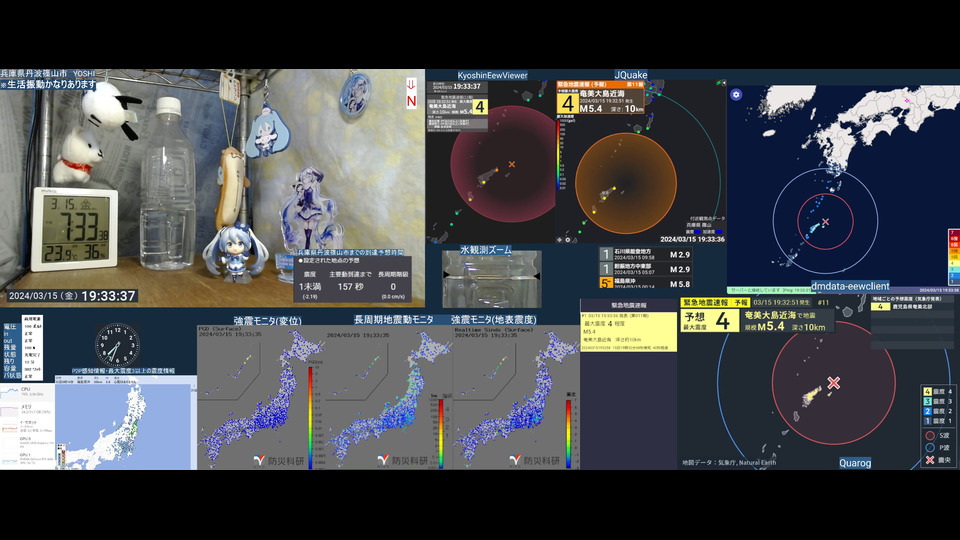Click the epicenter X in Quarog map
This screenshot has height=540, width=960.
[x=833, y=383]
